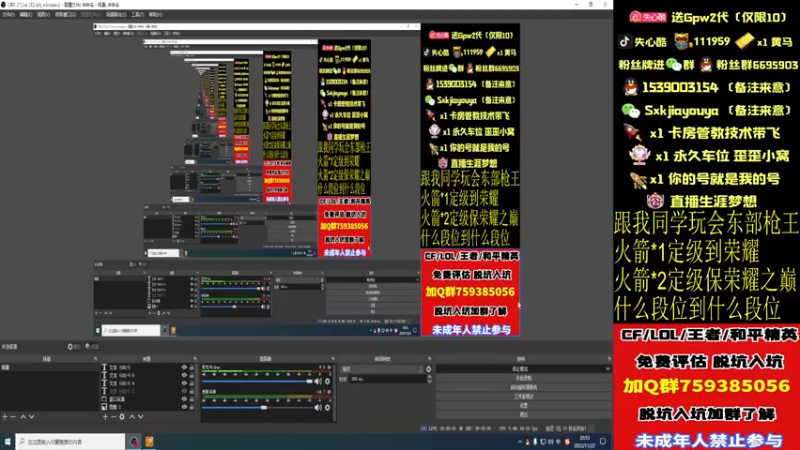Click the 退出 button
The width and height of the screenshot is (800, 450).
[x=523, y=415]
